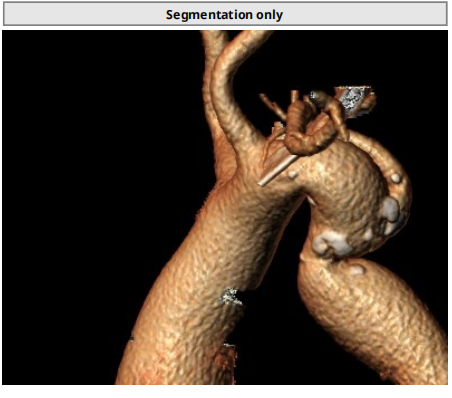Select the large white calcification on the aortic arch
Screen dimensions: 452x398
coord(331,243)
